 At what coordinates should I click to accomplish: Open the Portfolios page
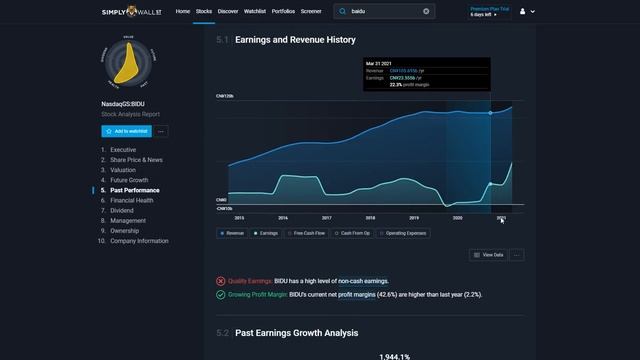click(283, 11)
